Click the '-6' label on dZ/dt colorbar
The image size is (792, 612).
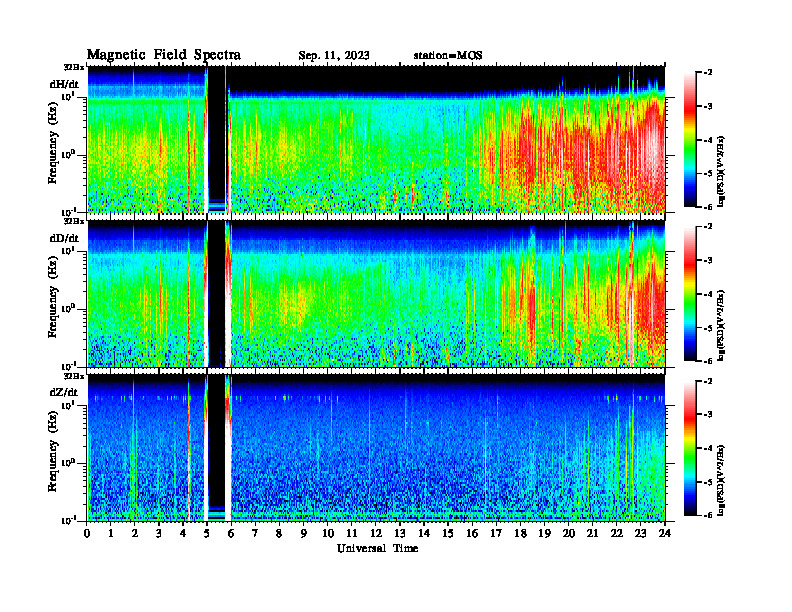click(707, 515)
